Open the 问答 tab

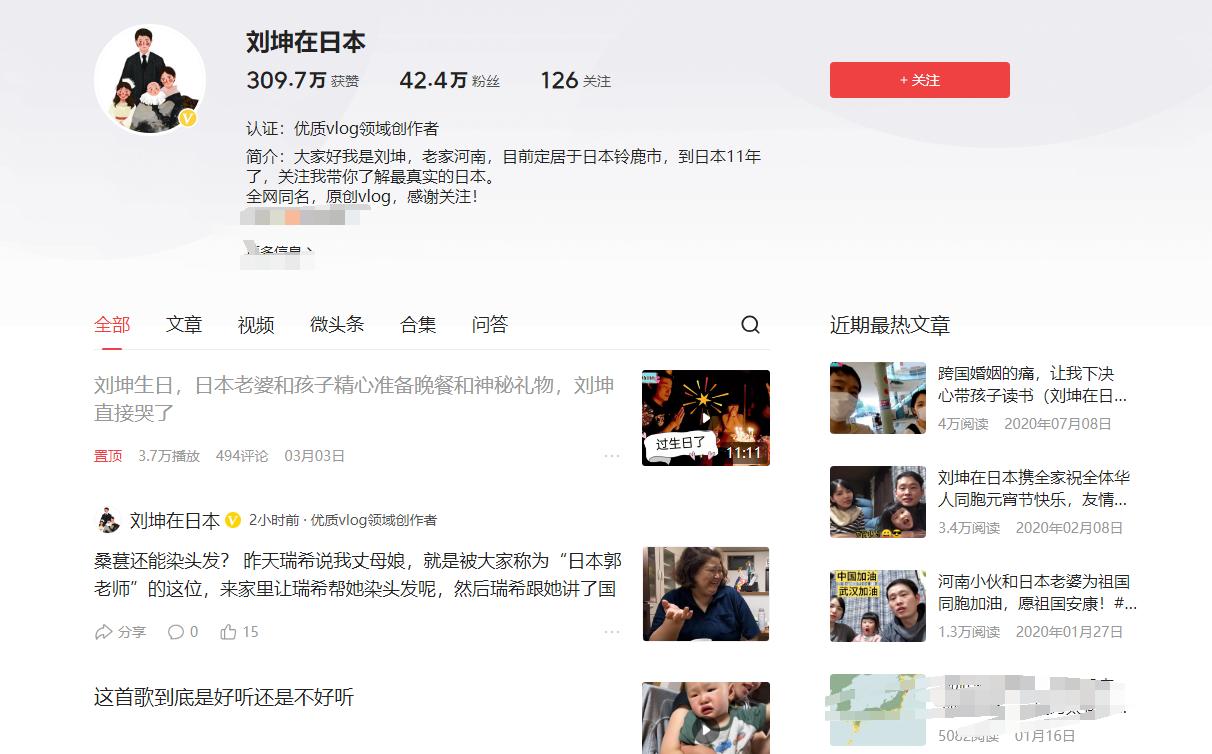pyautogui.click(x=490, y=325)
